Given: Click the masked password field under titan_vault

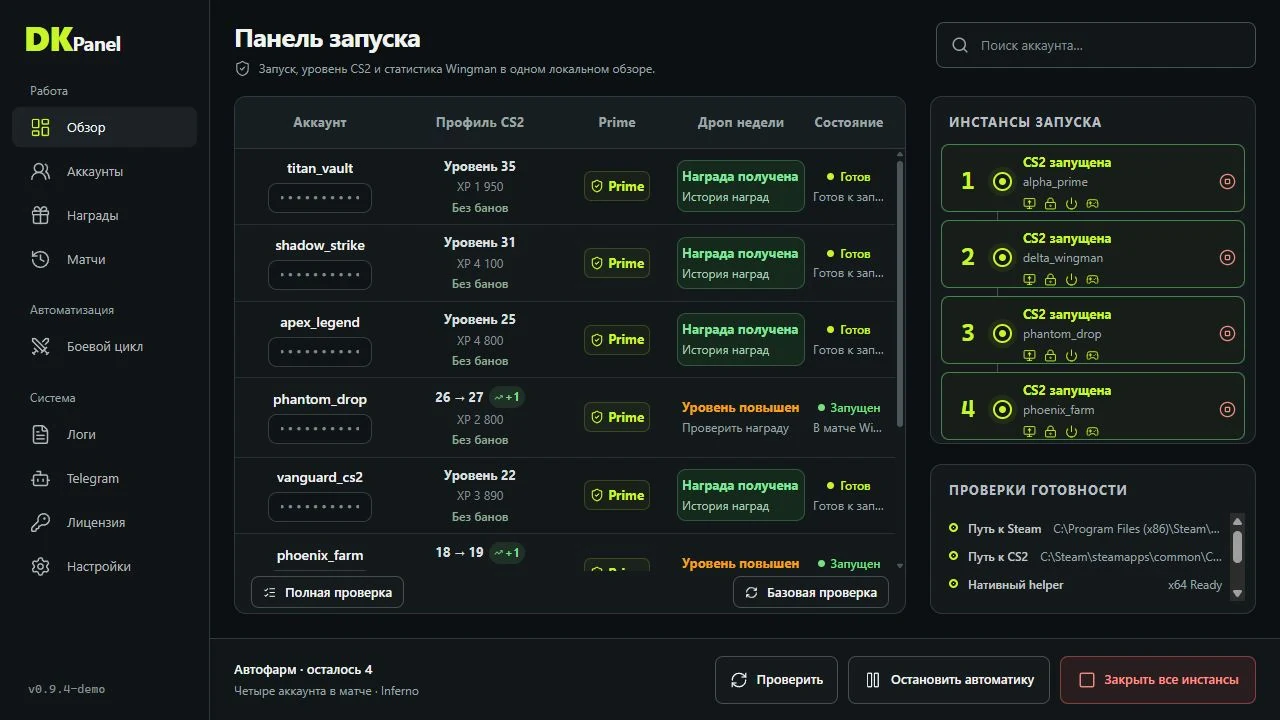Looking at the screenshot, I should click(320, 198).
